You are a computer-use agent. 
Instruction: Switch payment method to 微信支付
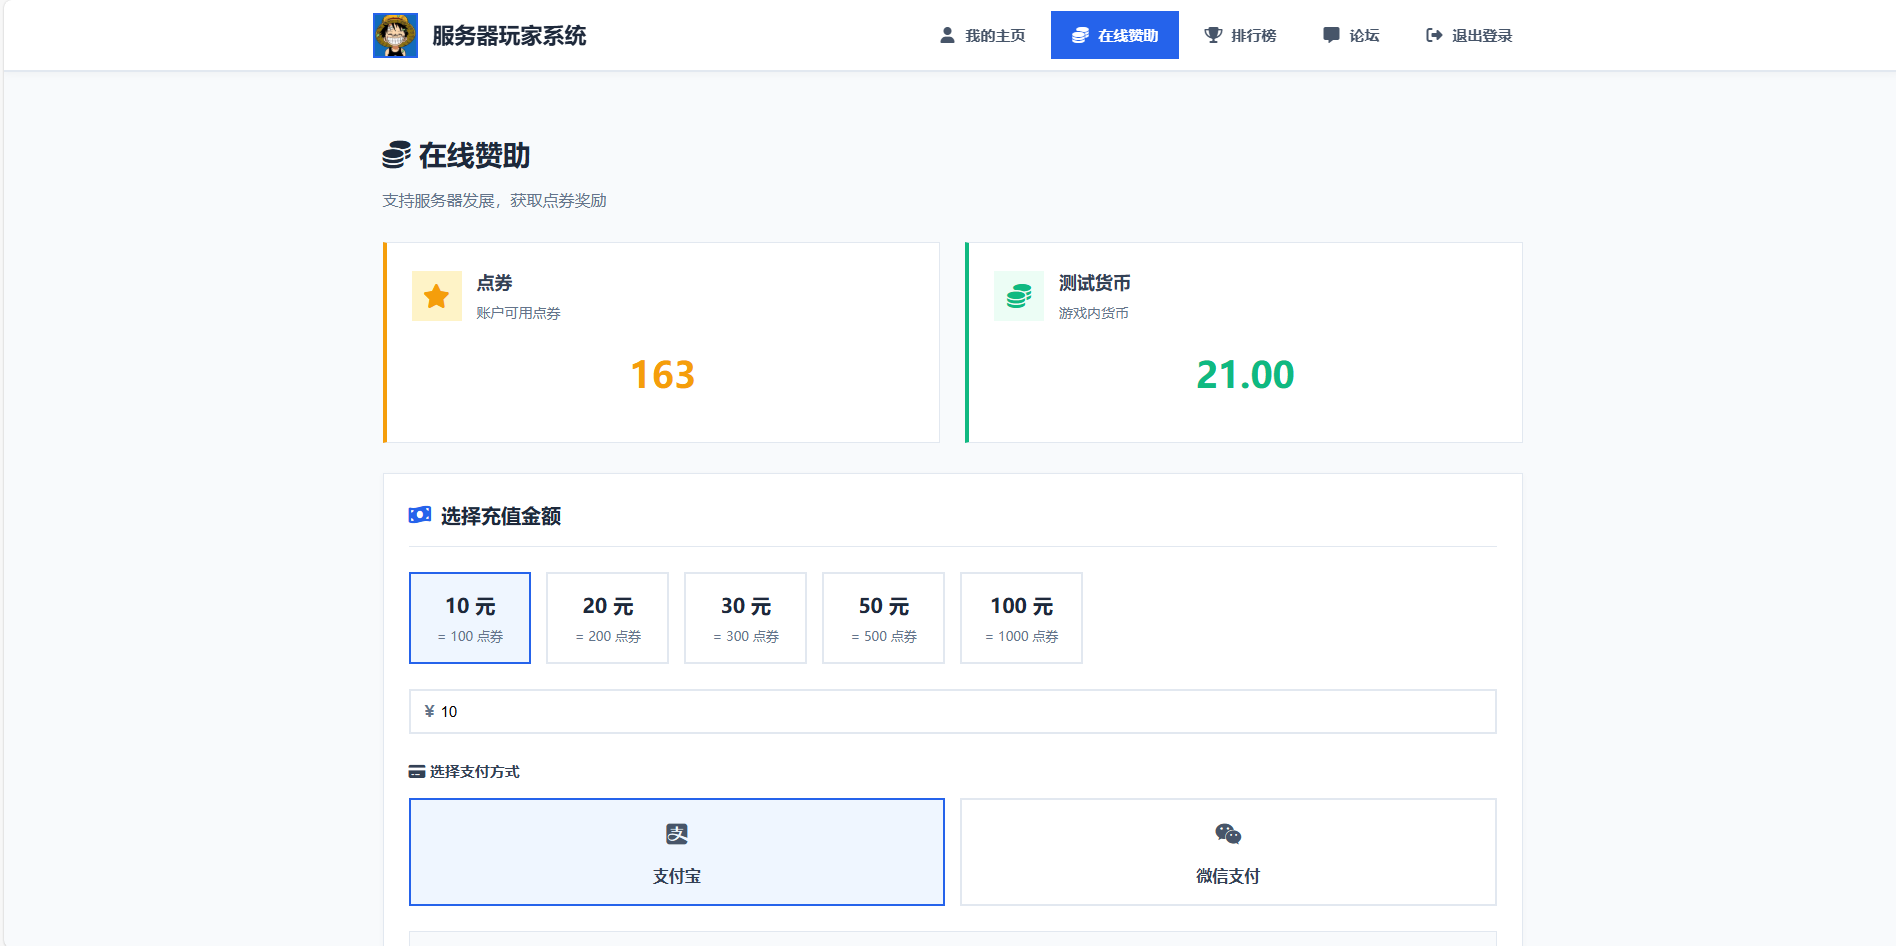tap(1227, 852)
